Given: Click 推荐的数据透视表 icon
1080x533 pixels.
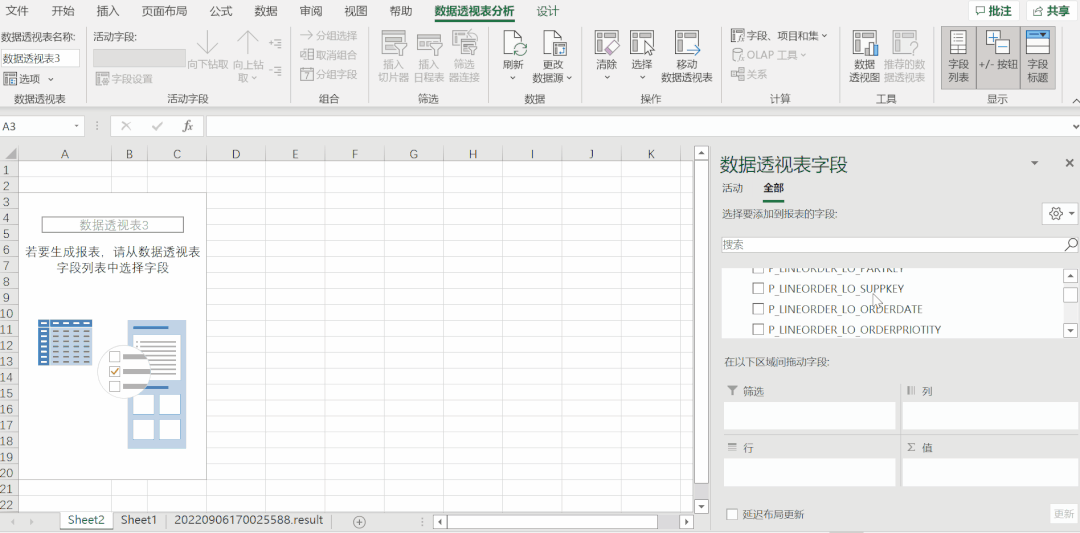Looking at the screenshot, I should click(x=904, y=43).
